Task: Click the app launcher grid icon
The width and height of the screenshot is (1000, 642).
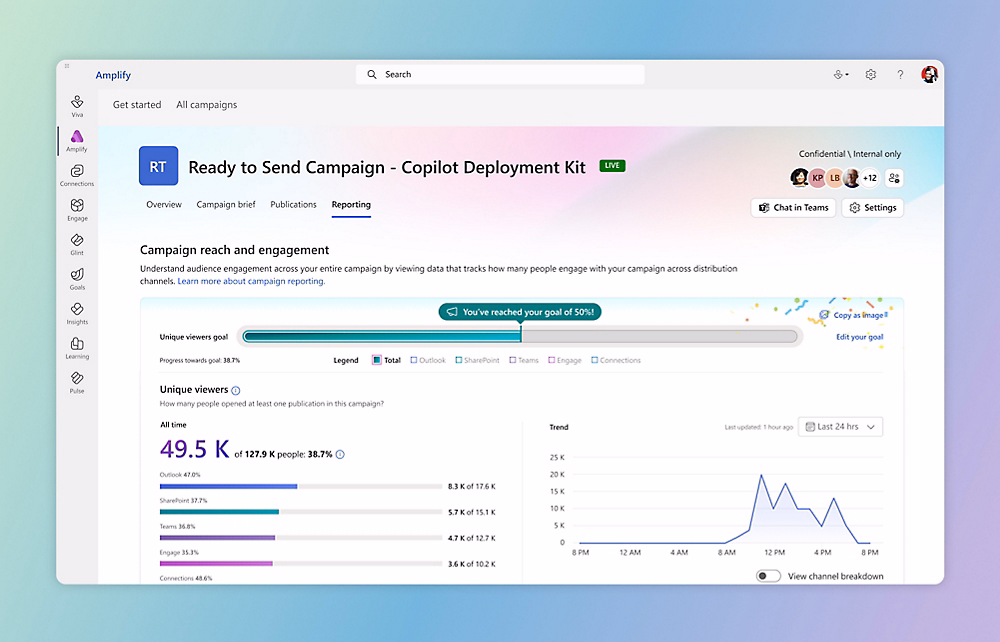Action: pyautogui.click(x=67, y=66)
